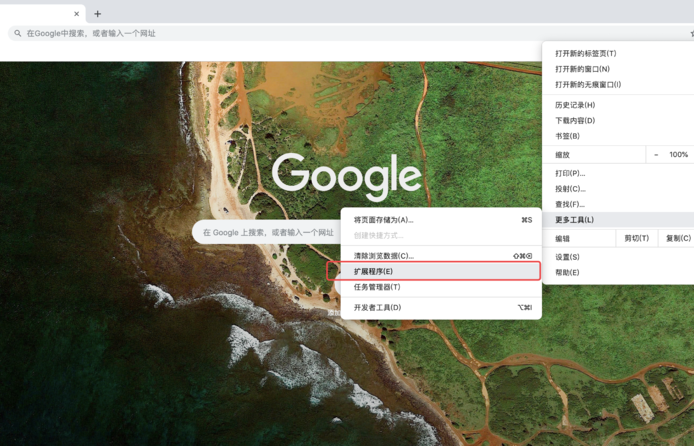
Task: Expand the 更多工具(L) submenu
Action: 575,220
